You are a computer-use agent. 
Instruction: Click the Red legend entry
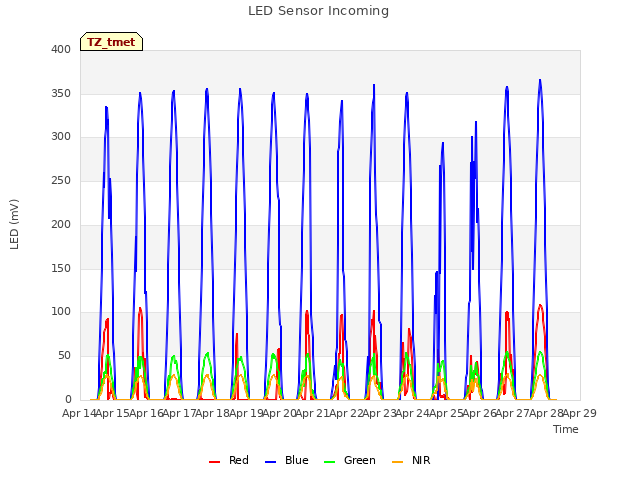(x=229, y=460)
